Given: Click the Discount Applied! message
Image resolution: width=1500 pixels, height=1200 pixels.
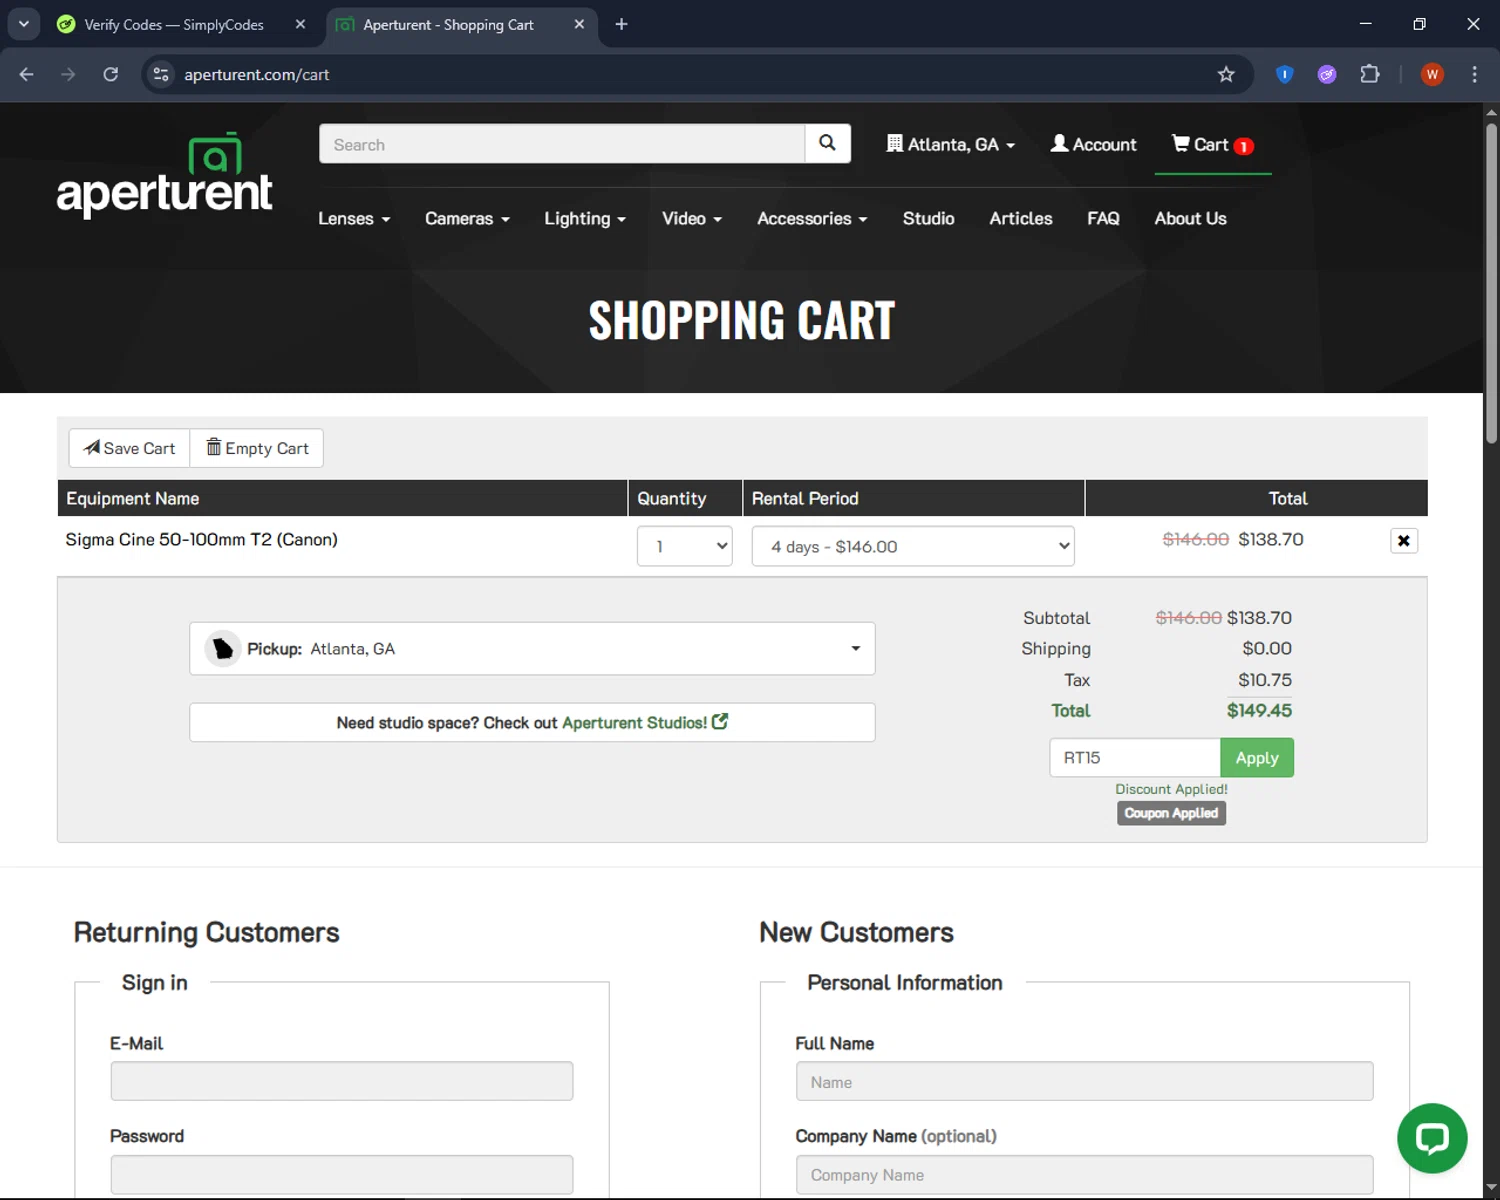Looking at the screenshot, I should coord(1171,789).
